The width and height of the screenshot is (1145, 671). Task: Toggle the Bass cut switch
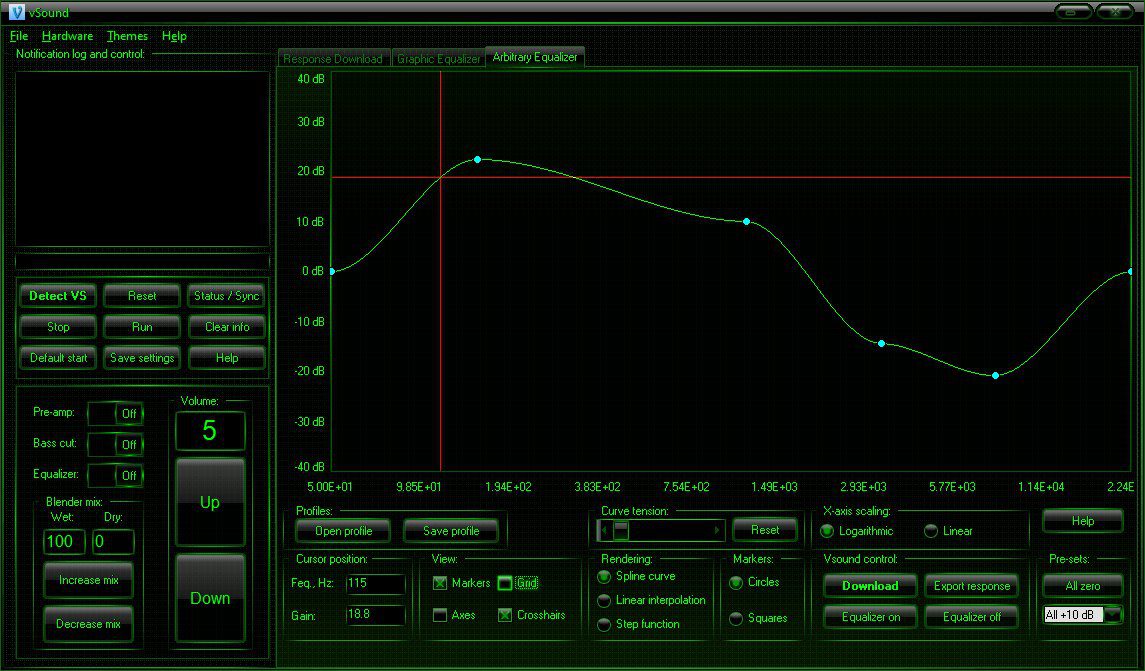[x=115, y=444]
